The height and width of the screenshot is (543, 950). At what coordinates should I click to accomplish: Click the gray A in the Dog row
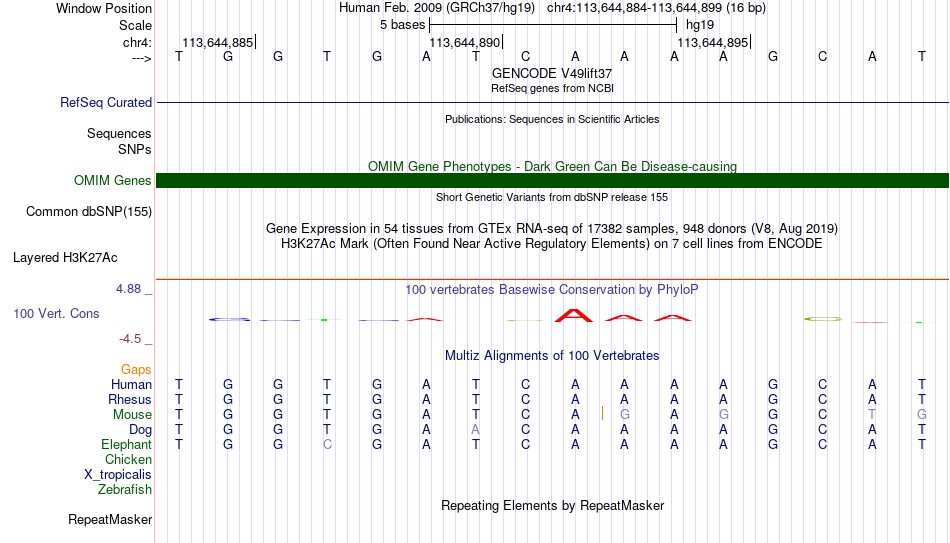476,430
